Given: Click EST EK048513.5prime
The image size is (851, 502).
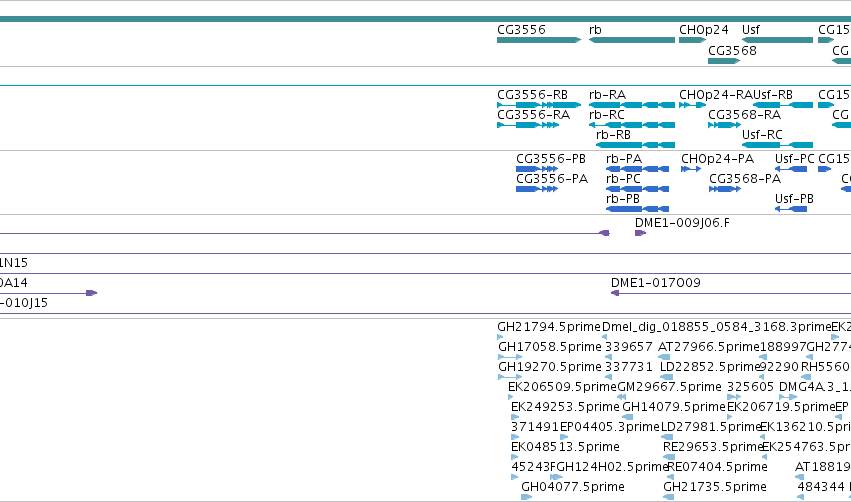Looking at the screenshot, I should coord(515,457).
